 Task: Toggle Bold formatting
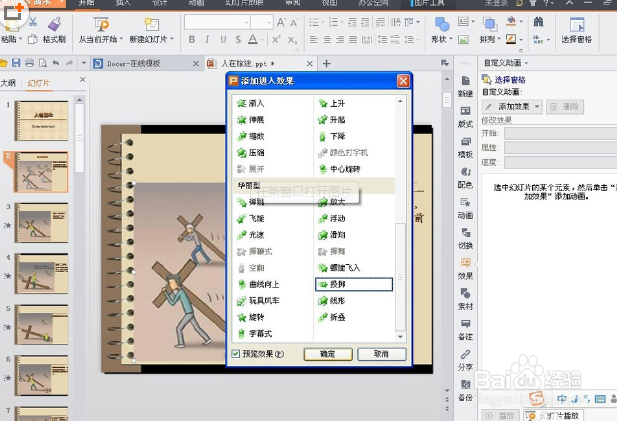point(192,39)
